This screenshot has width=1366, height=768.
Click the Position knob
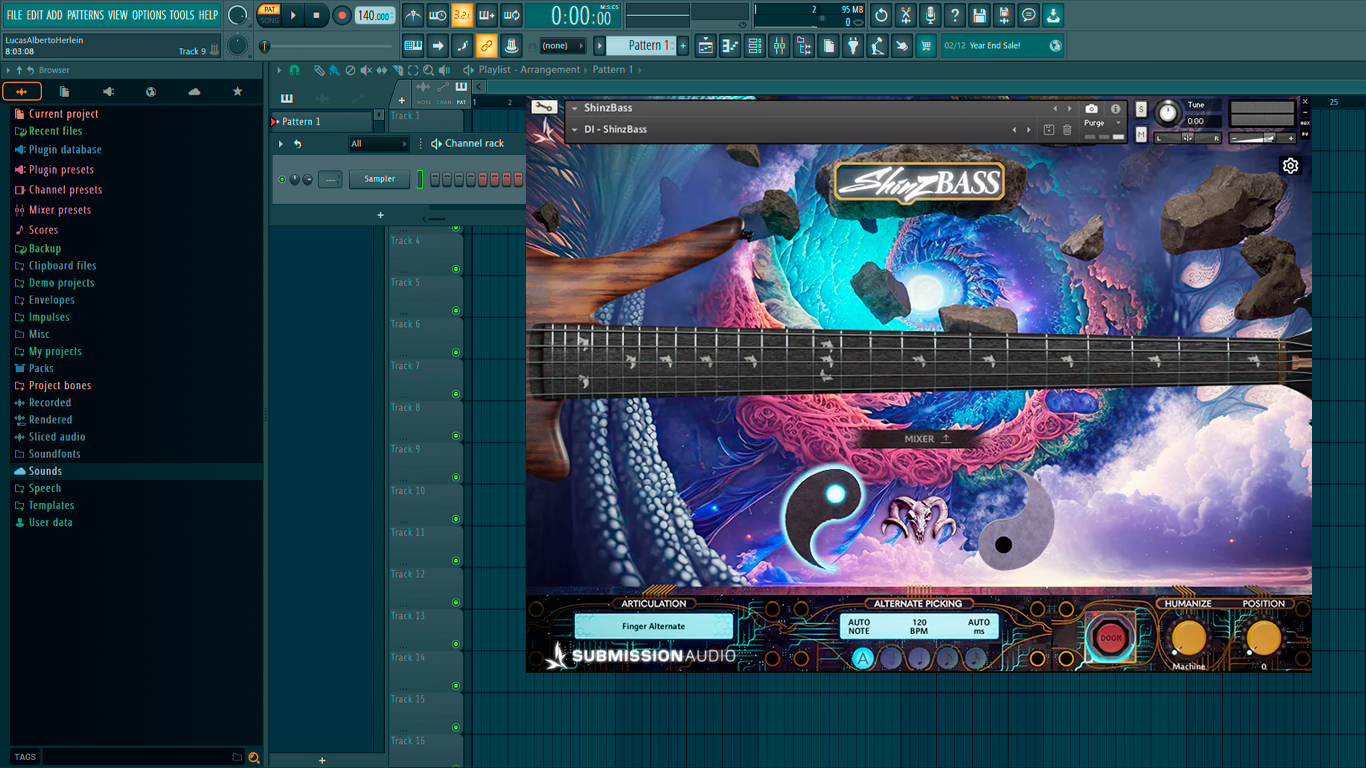click(x=1263, y=637)
